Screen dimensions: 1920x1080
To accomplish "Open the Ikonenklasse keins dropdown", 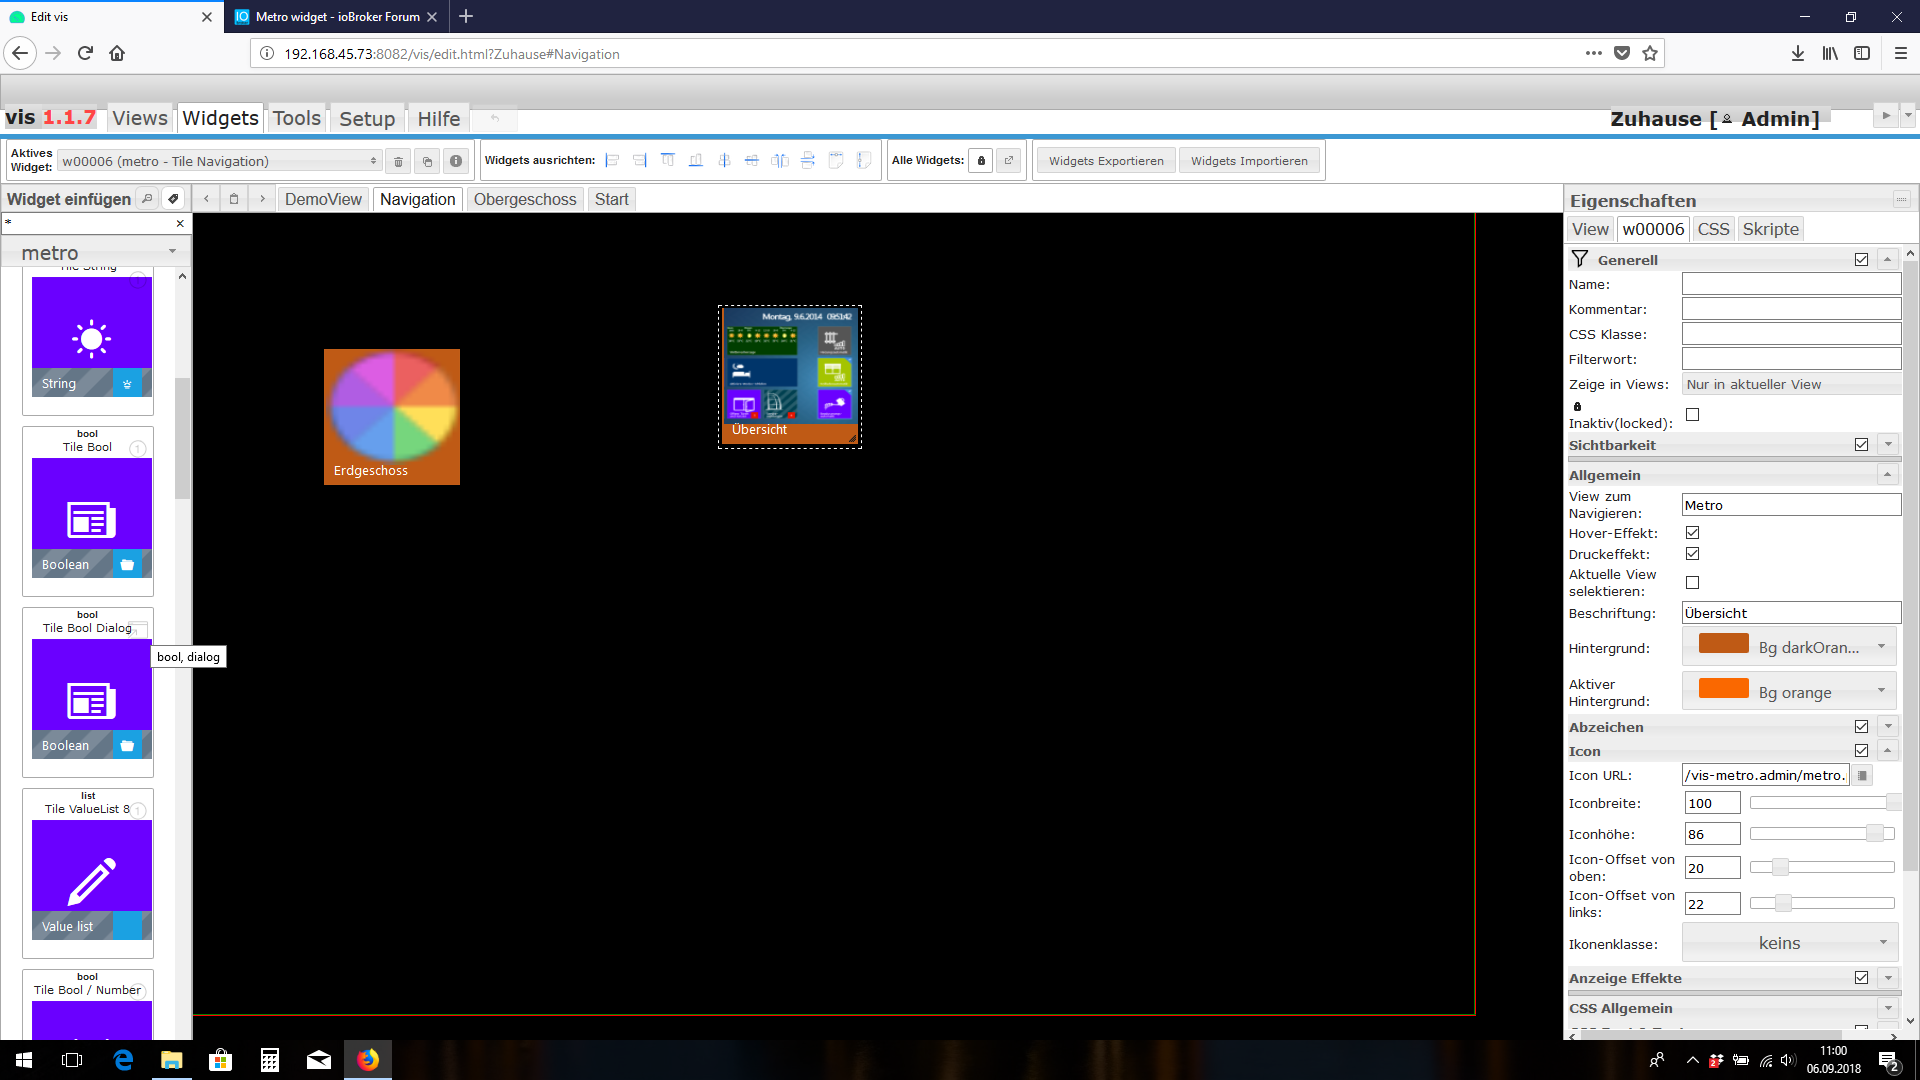I will pos(1790,943).
